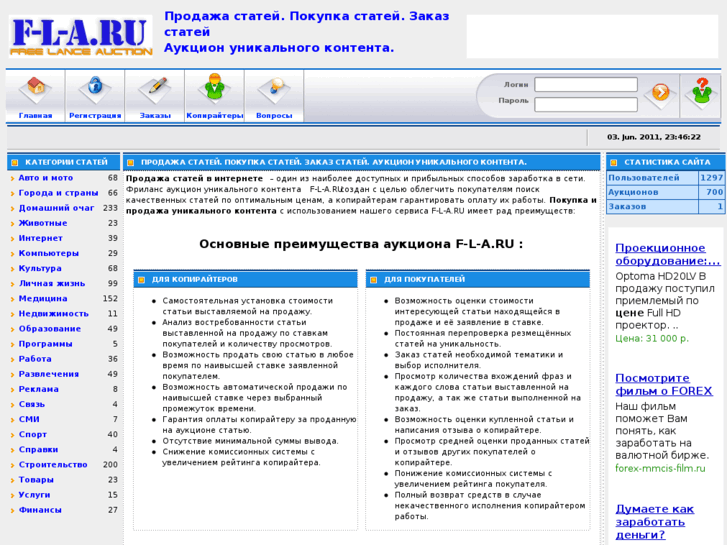Open the Авто и мото category
Viewport: 727px width, 545px height.
(45, 178)
